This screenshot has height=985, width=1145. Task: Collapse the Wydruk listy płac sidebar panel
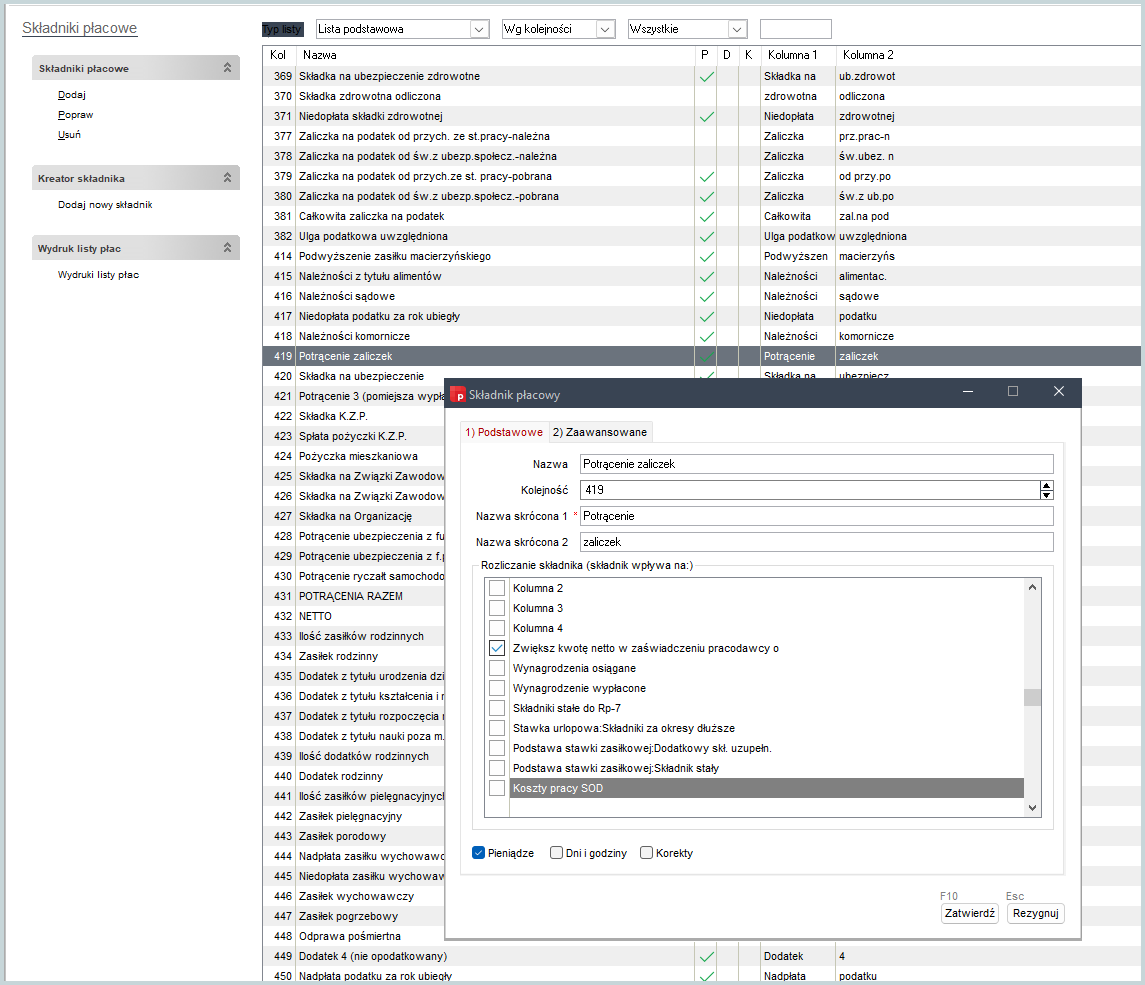pos(227,248)
